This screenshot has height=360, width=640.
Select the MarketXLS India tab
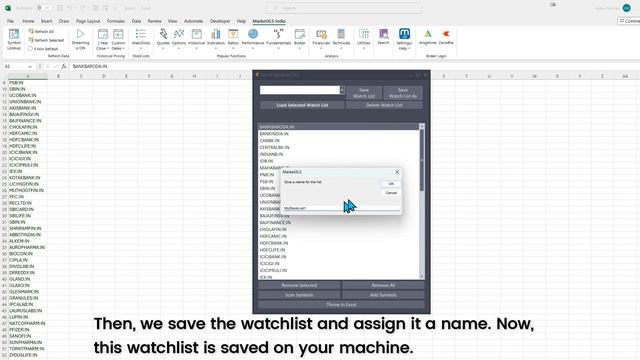(x=269, y=21)
